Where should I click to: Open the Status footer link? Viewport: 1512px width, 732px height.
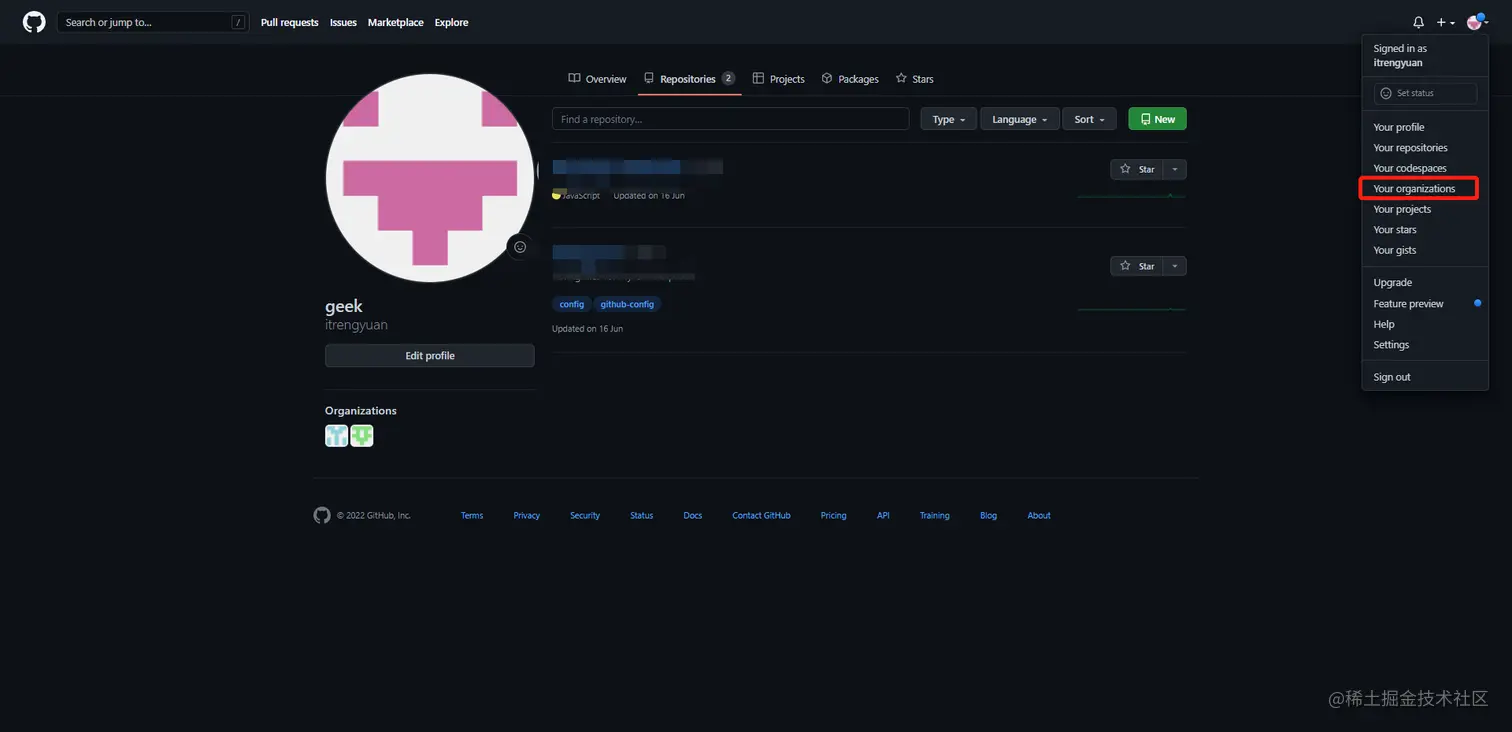(x=642, y=516)
